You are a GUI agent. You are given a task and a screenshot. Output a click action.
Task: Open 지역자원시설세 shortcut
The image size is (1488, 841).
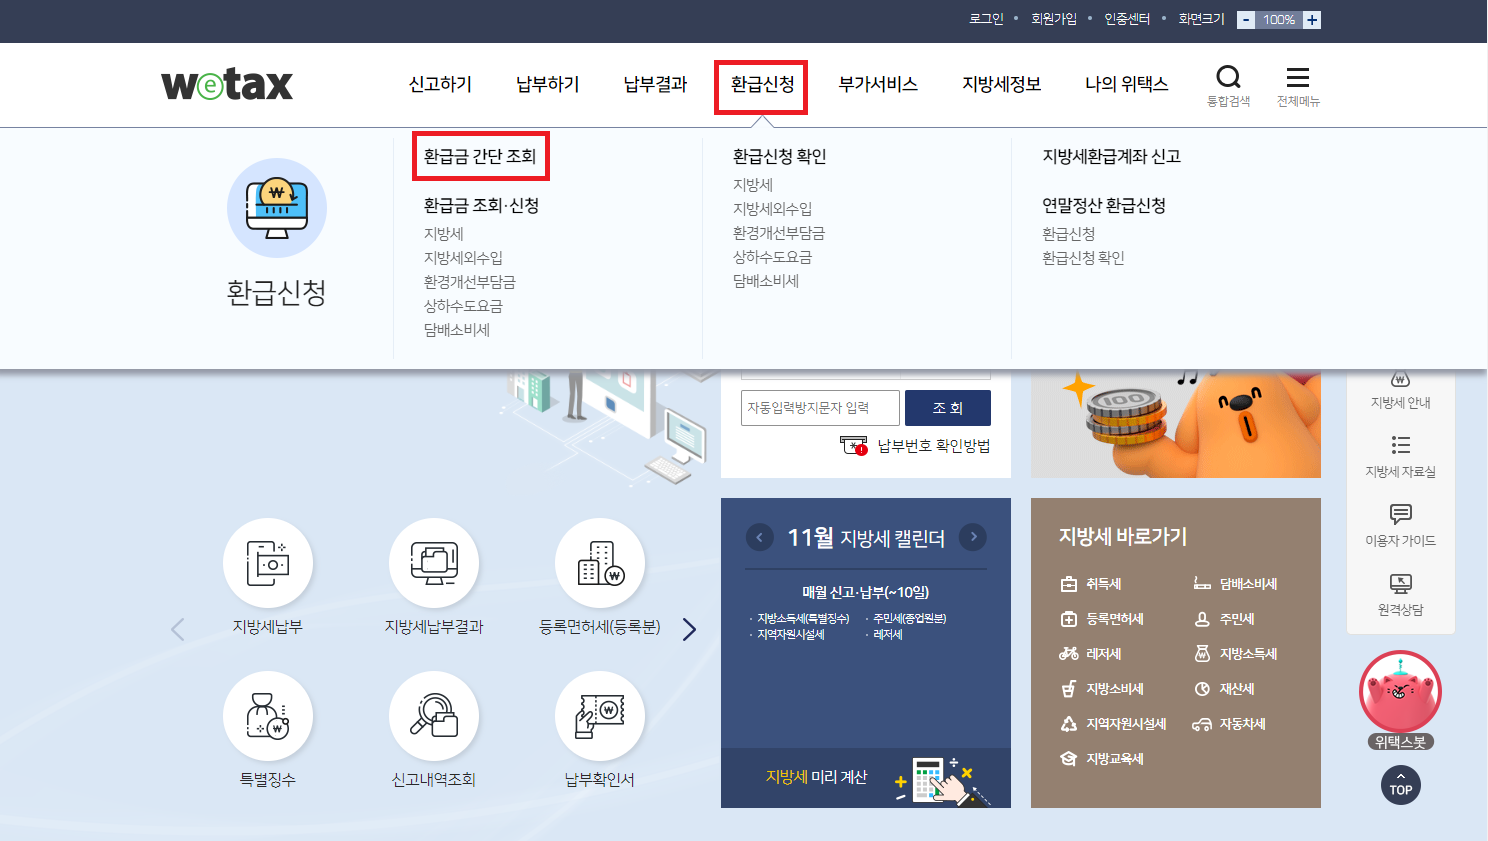[1113, 724]
